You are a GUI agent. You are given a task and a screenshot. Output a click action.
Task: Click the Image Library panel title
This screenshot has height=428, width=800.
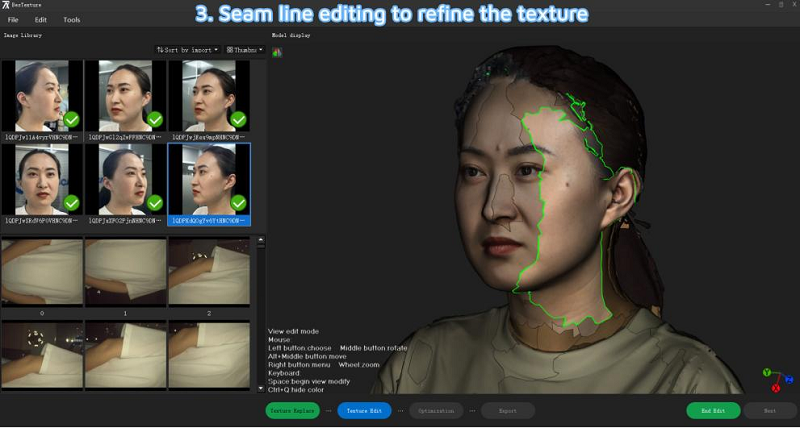coord(23,35)
